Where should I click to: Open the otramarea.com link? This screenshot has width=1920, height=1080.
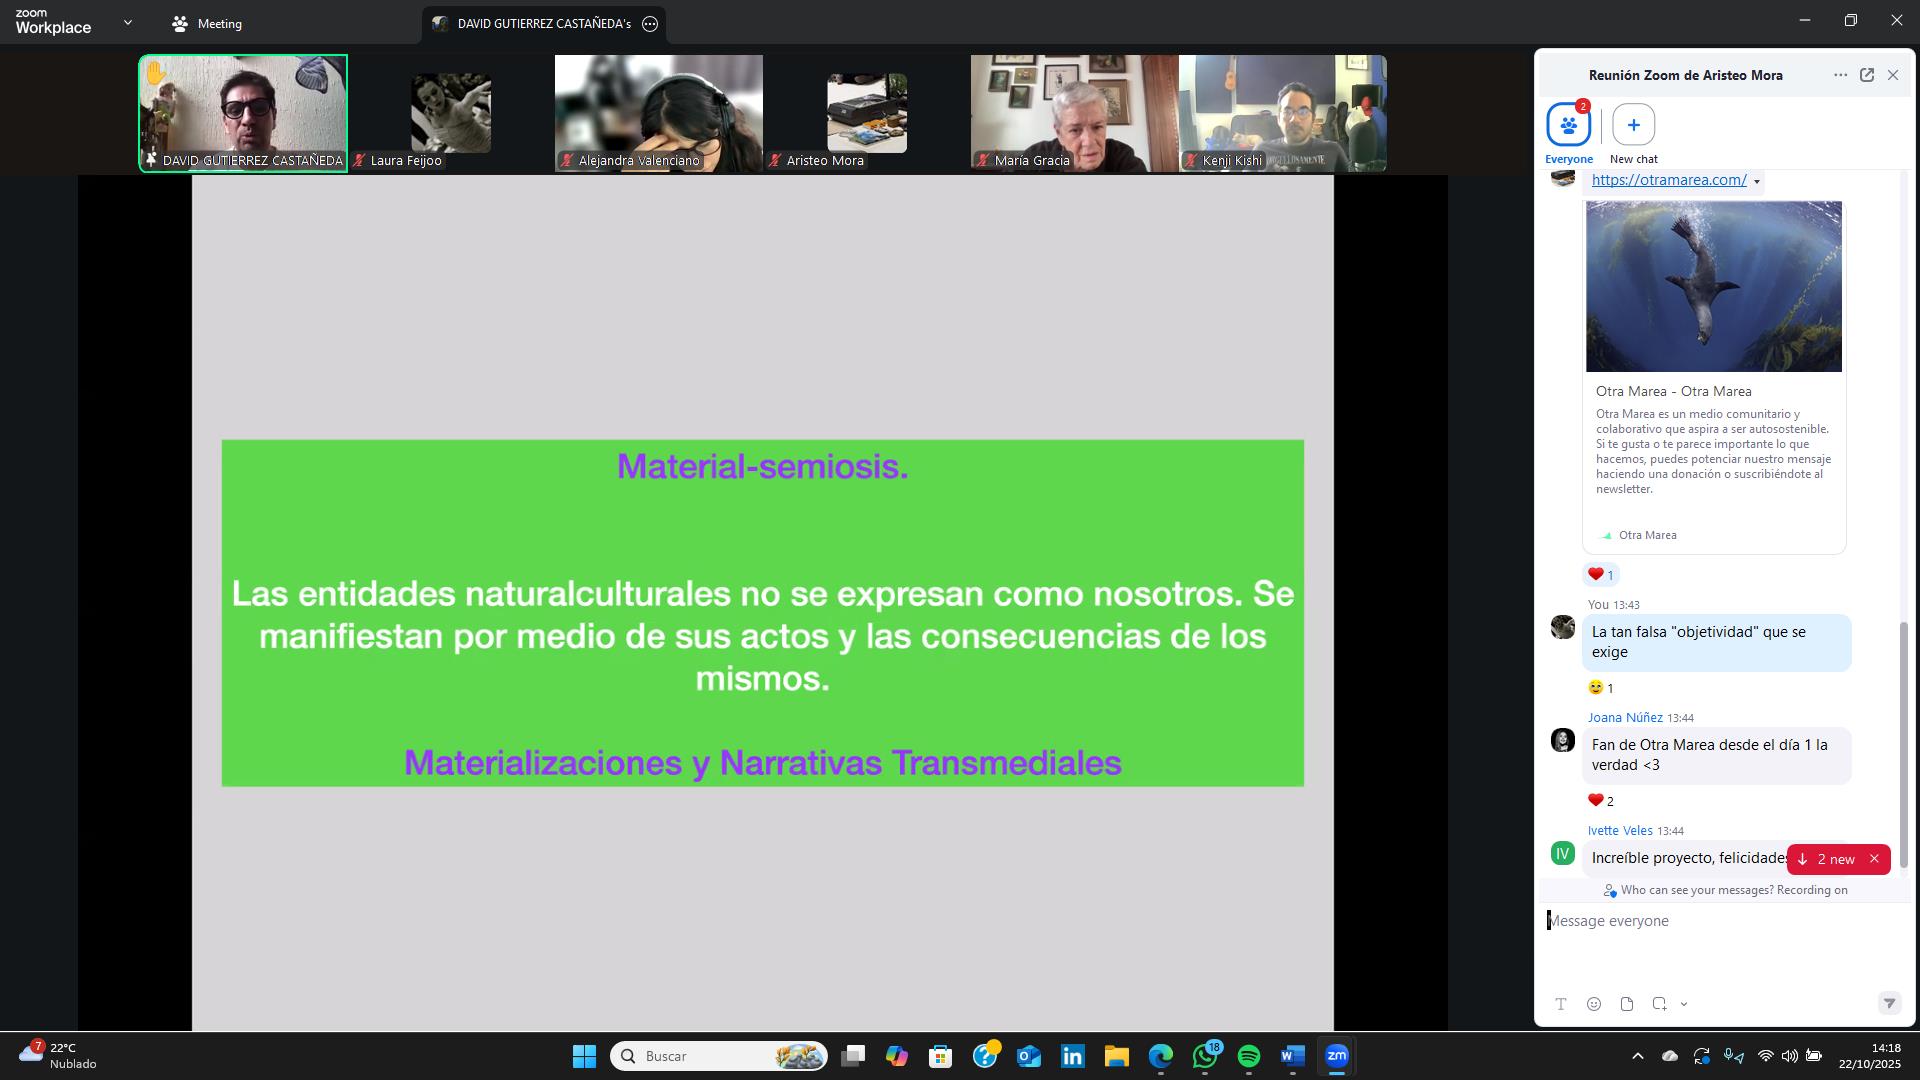(x=1668, y=180)
